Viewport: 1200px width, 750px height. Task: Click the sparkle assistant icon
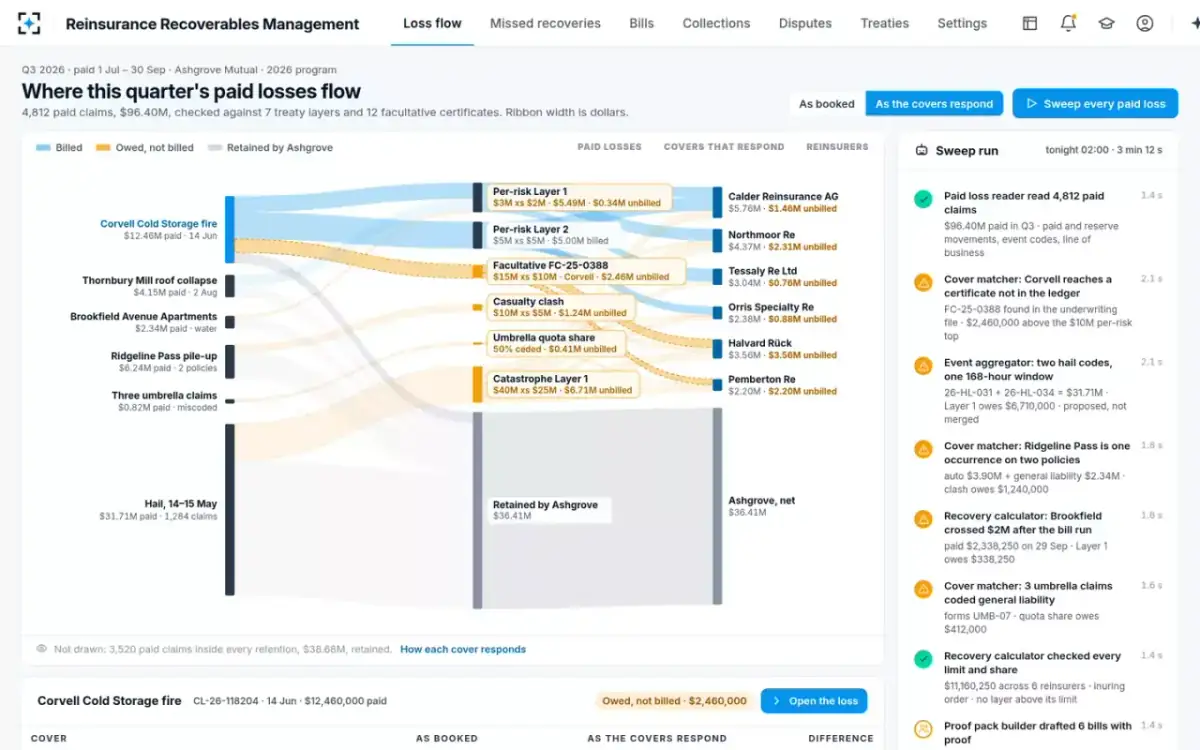(1194, 23)
